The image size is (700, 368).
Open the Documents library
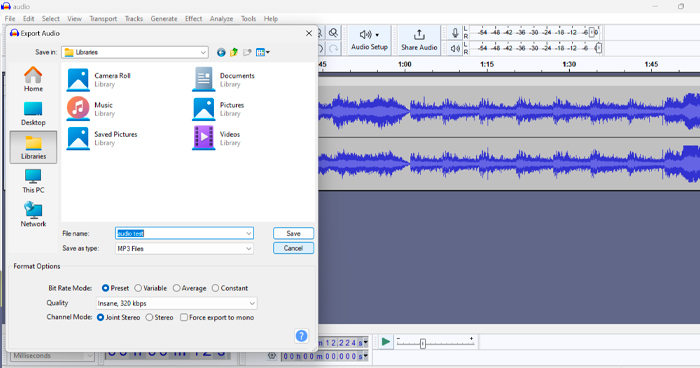pos(224,79)
